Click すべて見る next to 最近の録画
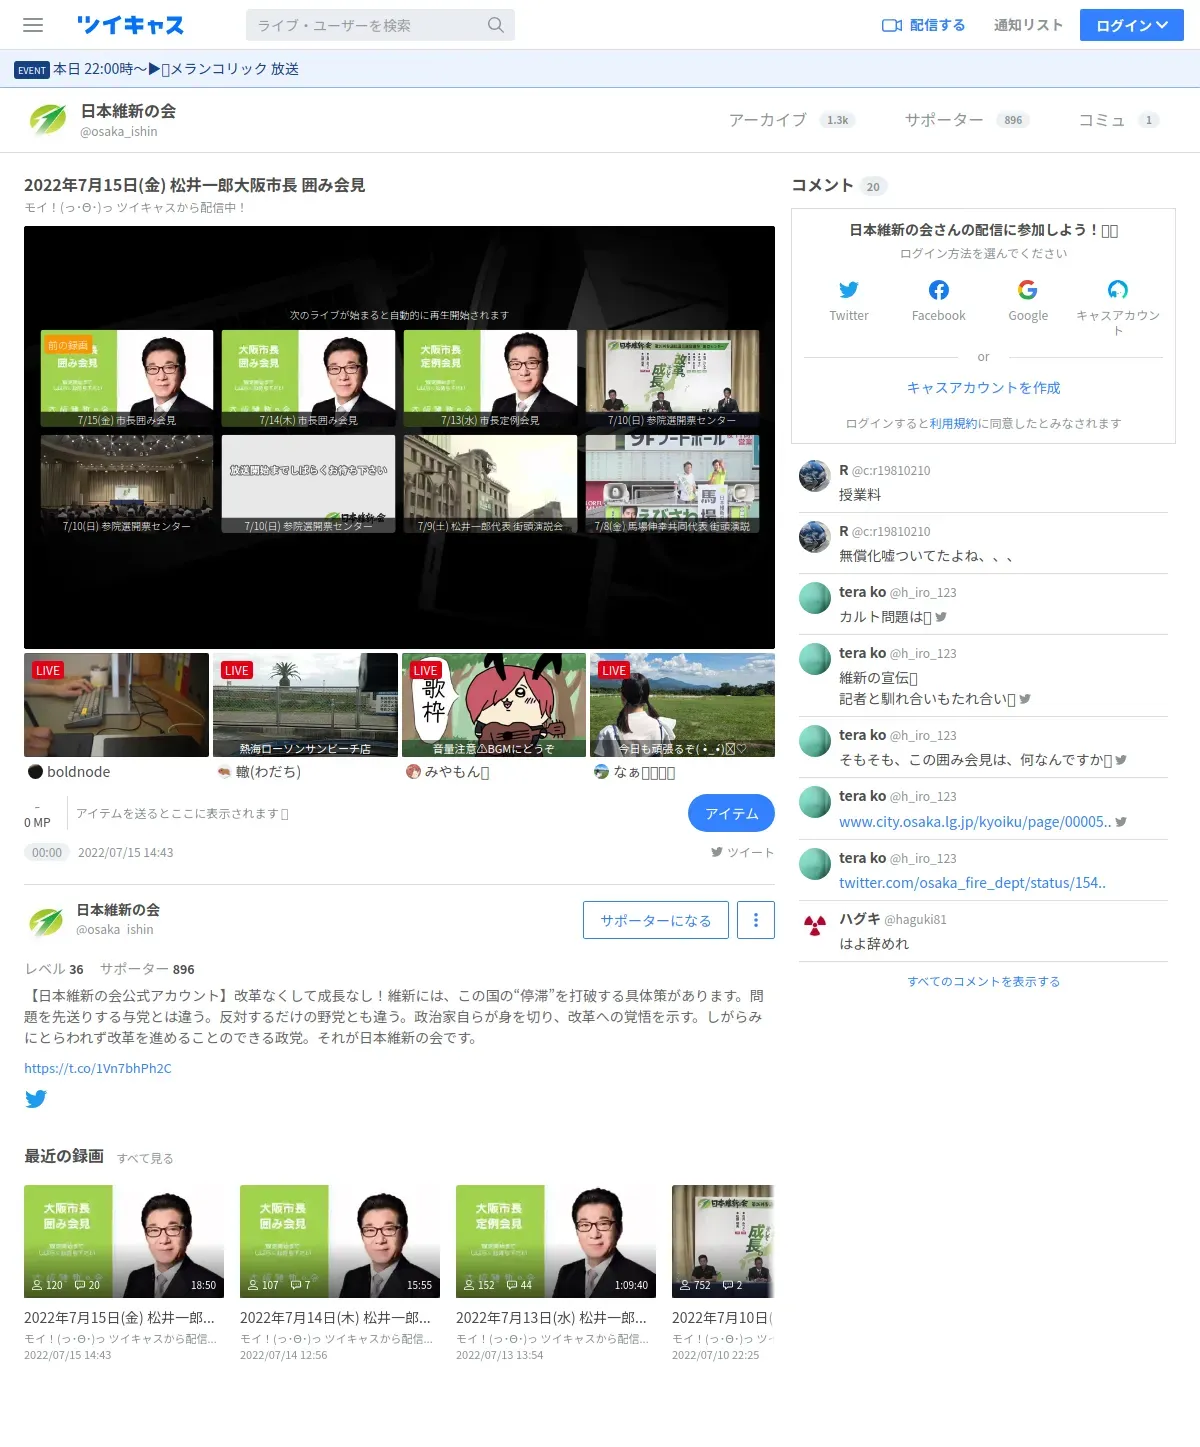The image size is (1200, 1447). click(145, 1158)
